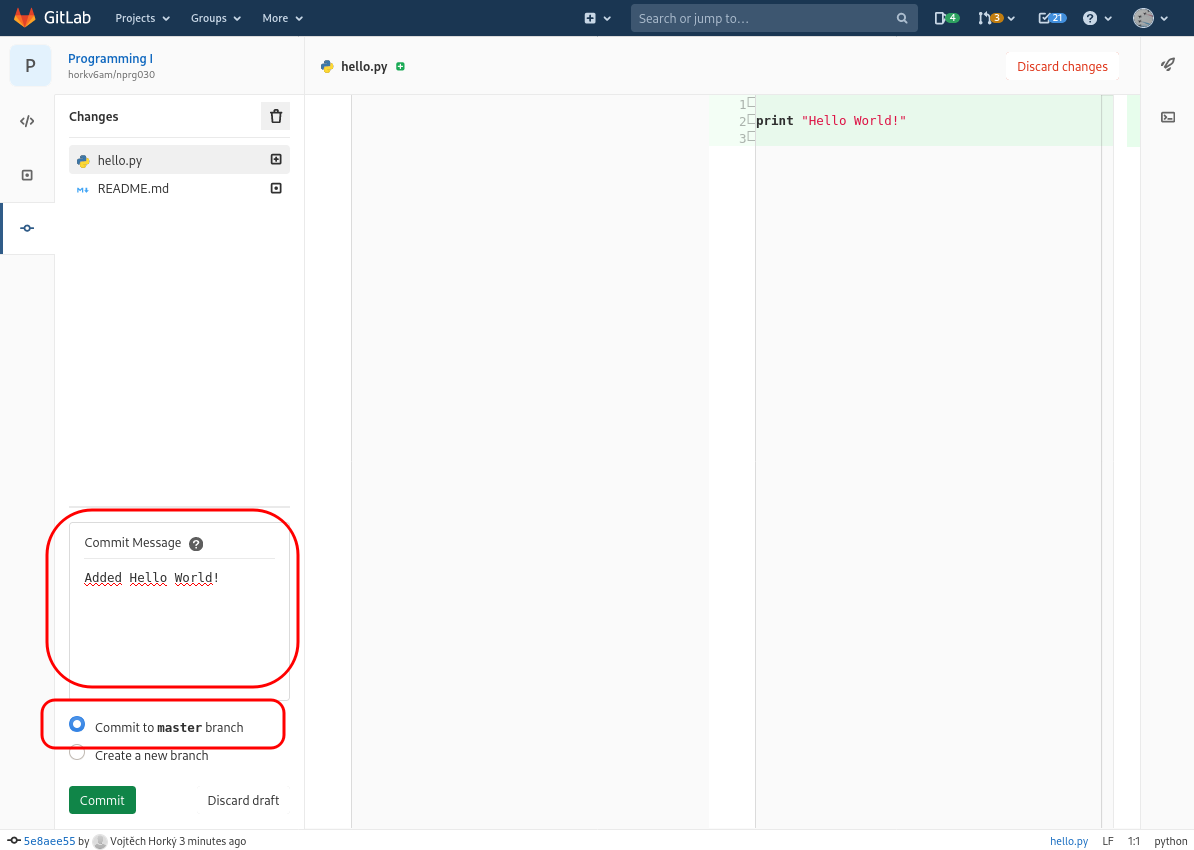Click the Commit Message help icon
This screenshot has width=1194, height=850.
point(196,544)
